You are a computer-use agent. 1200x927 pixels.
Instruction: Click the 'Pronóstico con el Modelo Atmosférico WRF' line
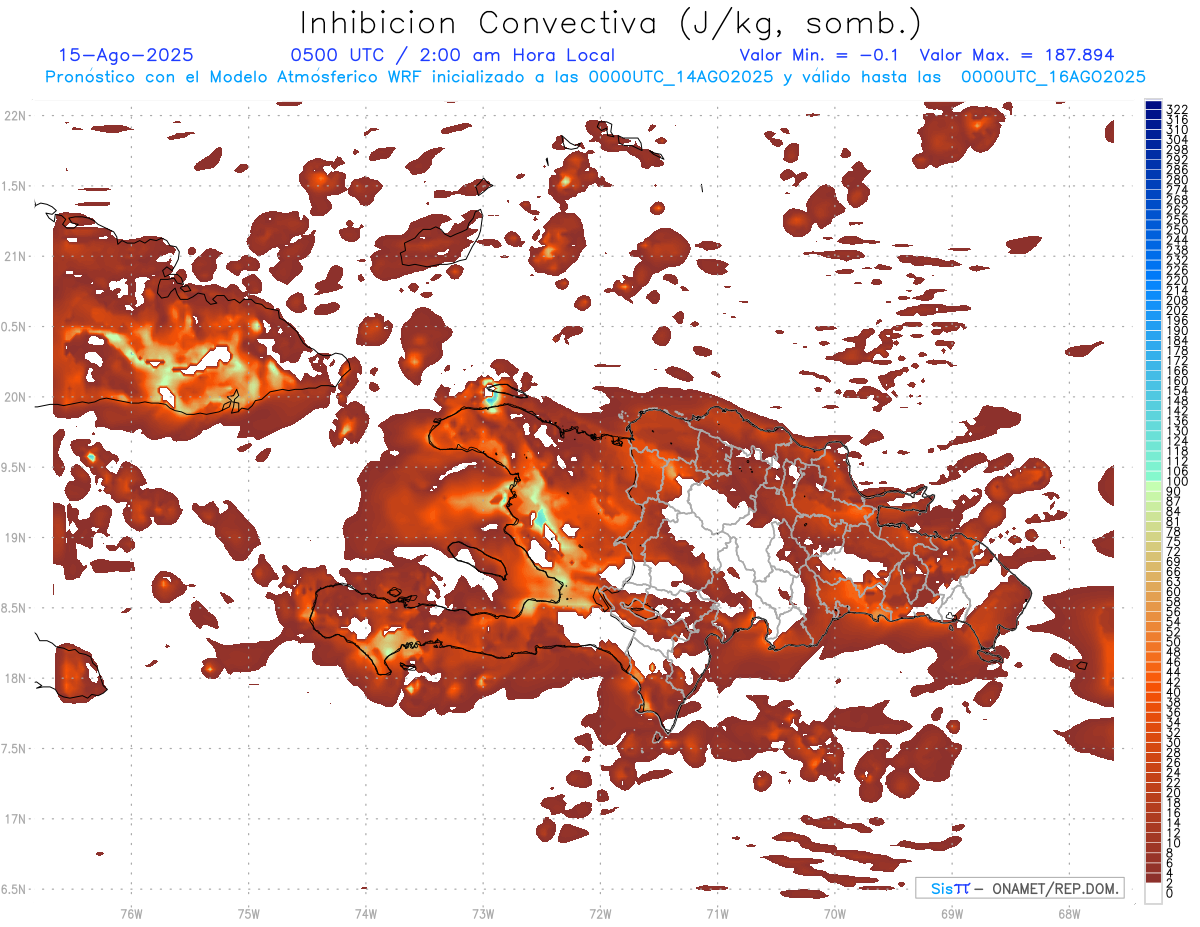[x=595, y=77]
